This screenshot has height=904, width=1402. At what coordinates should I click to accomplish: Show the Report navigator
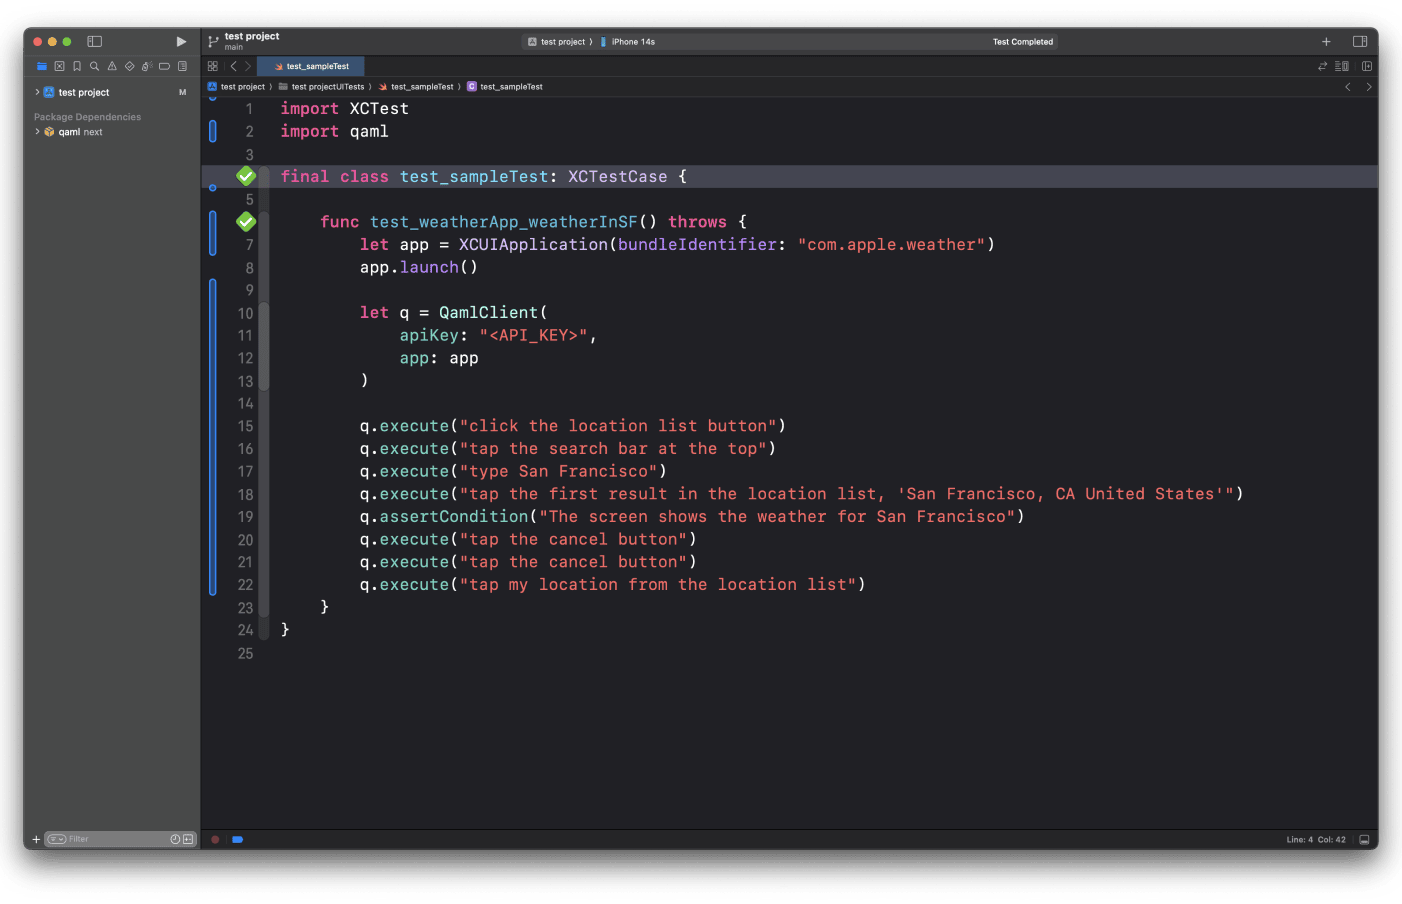[x=183, y=66]
